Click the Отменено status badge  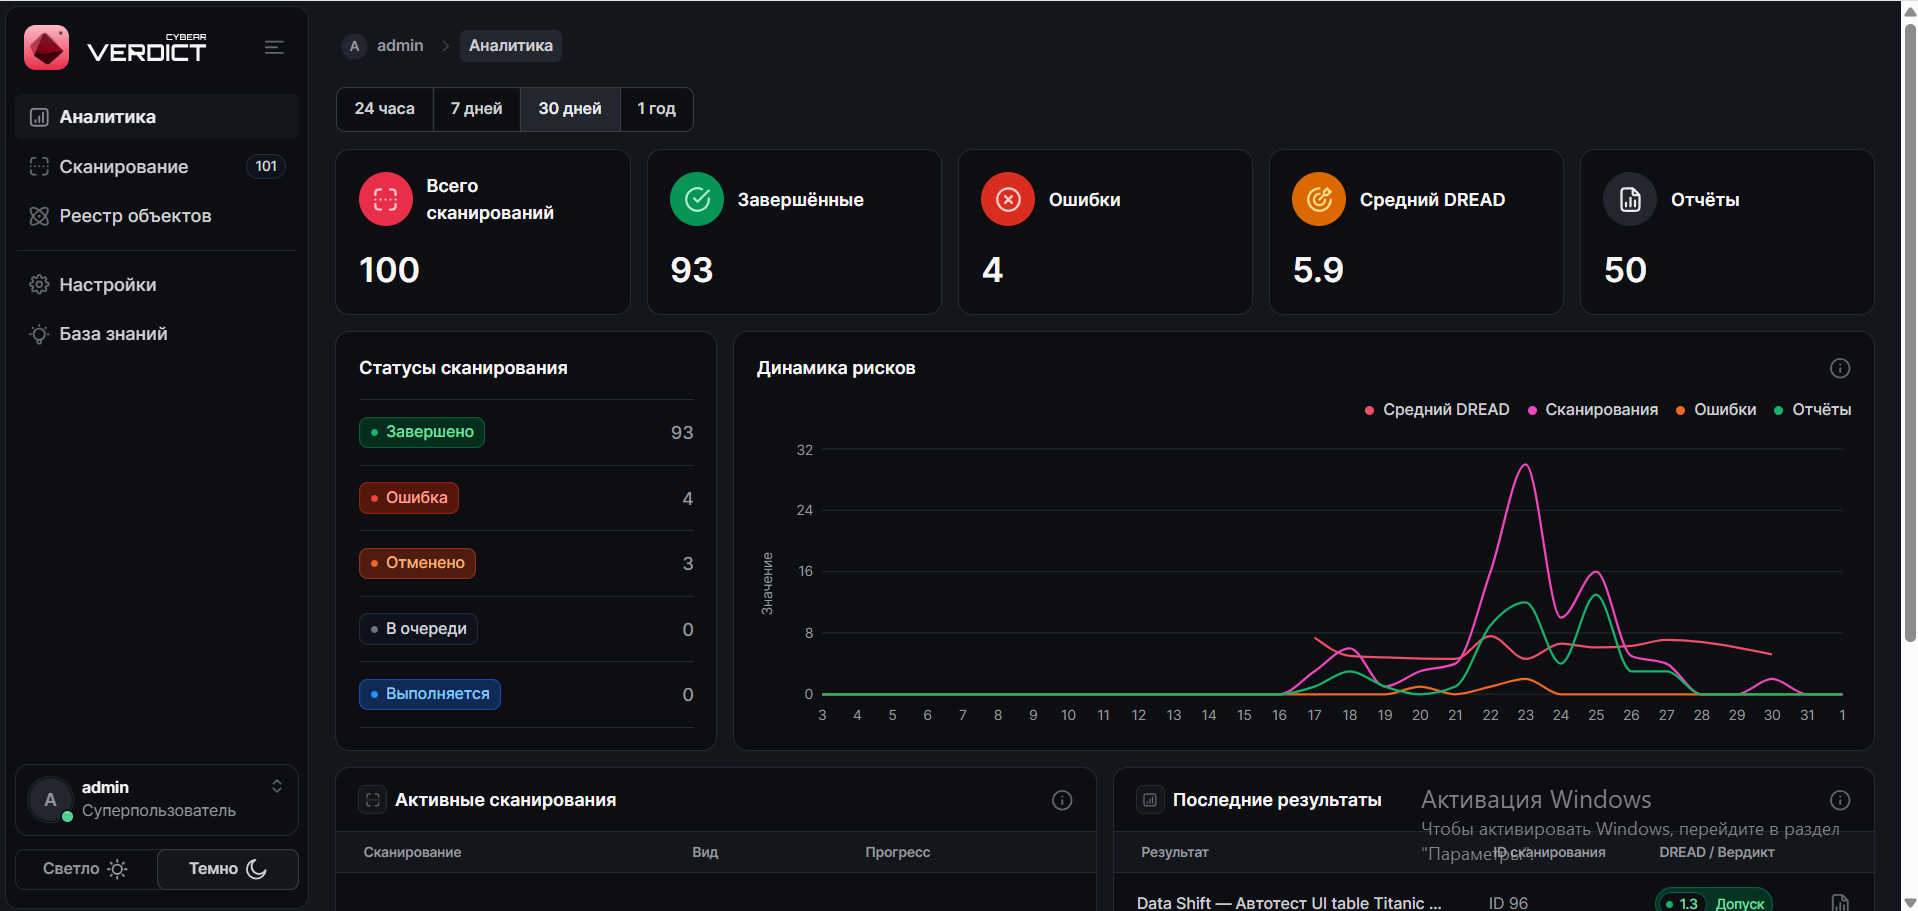[417, 563]
